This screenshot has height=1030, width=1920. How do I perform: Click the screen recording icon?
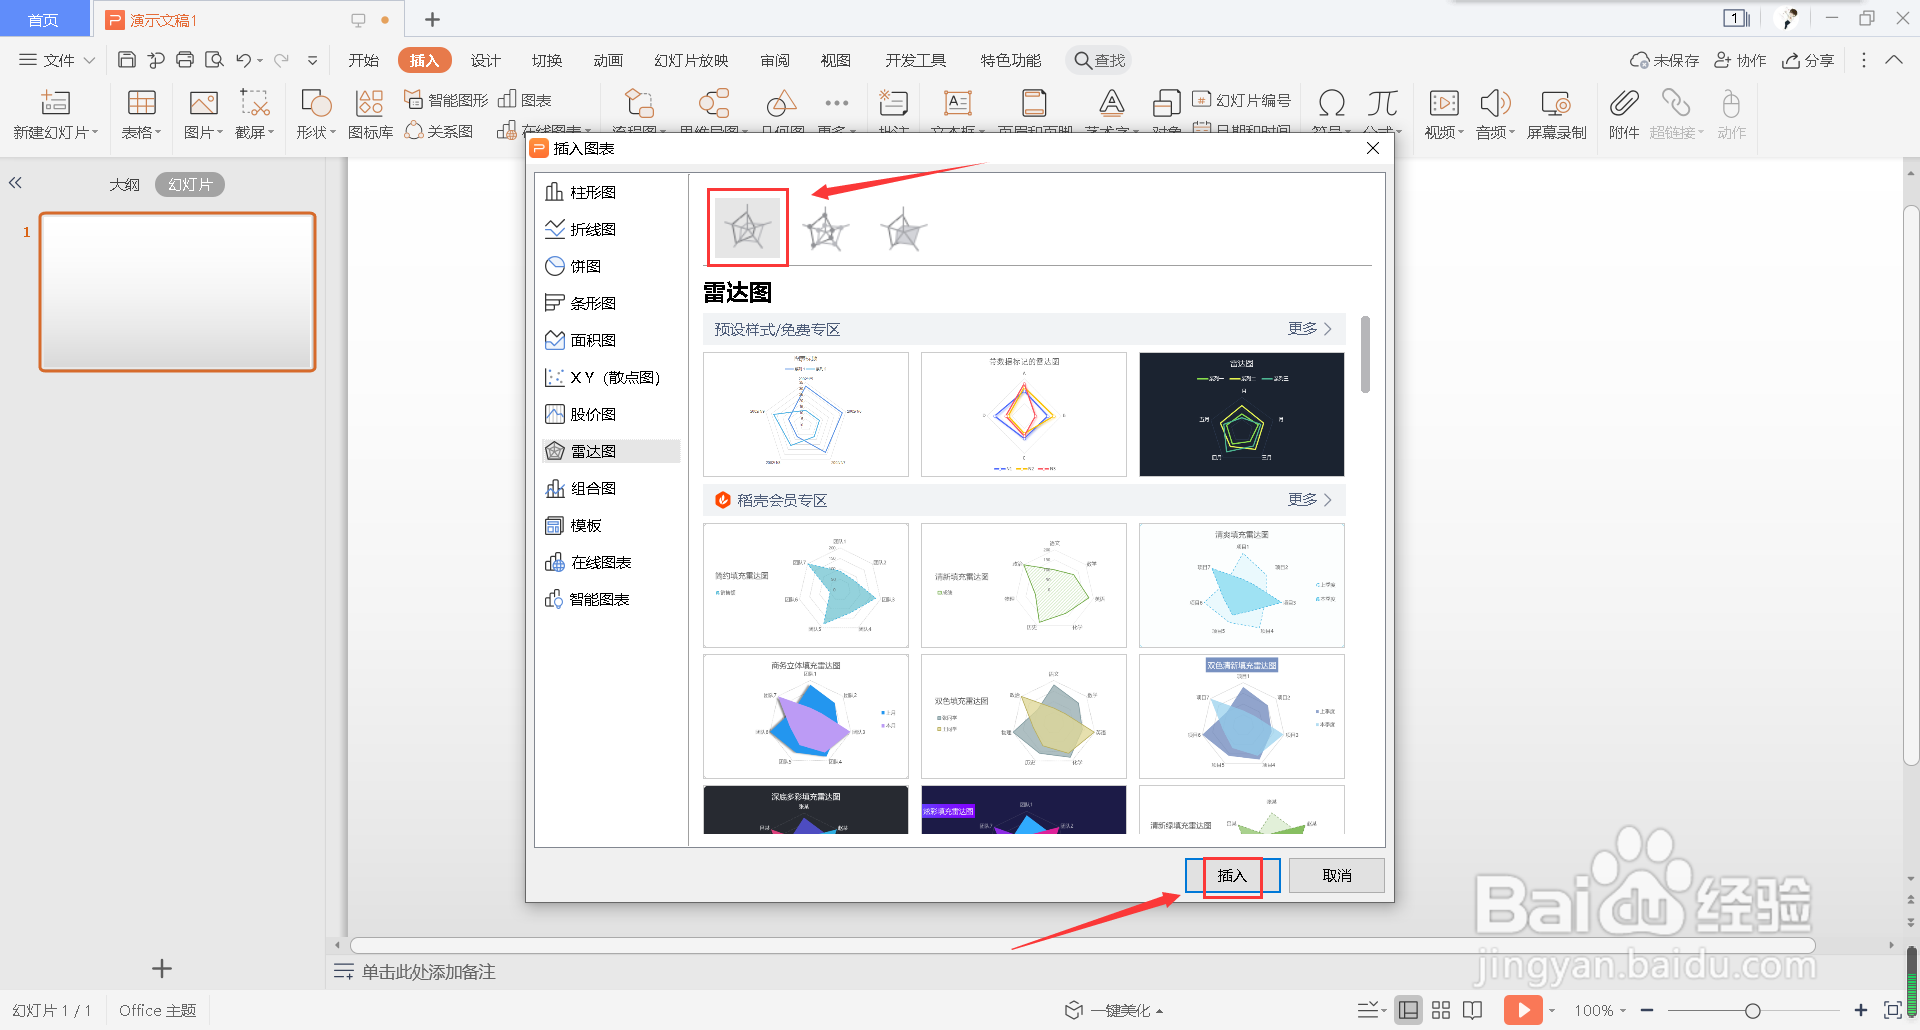[1556, 103]
